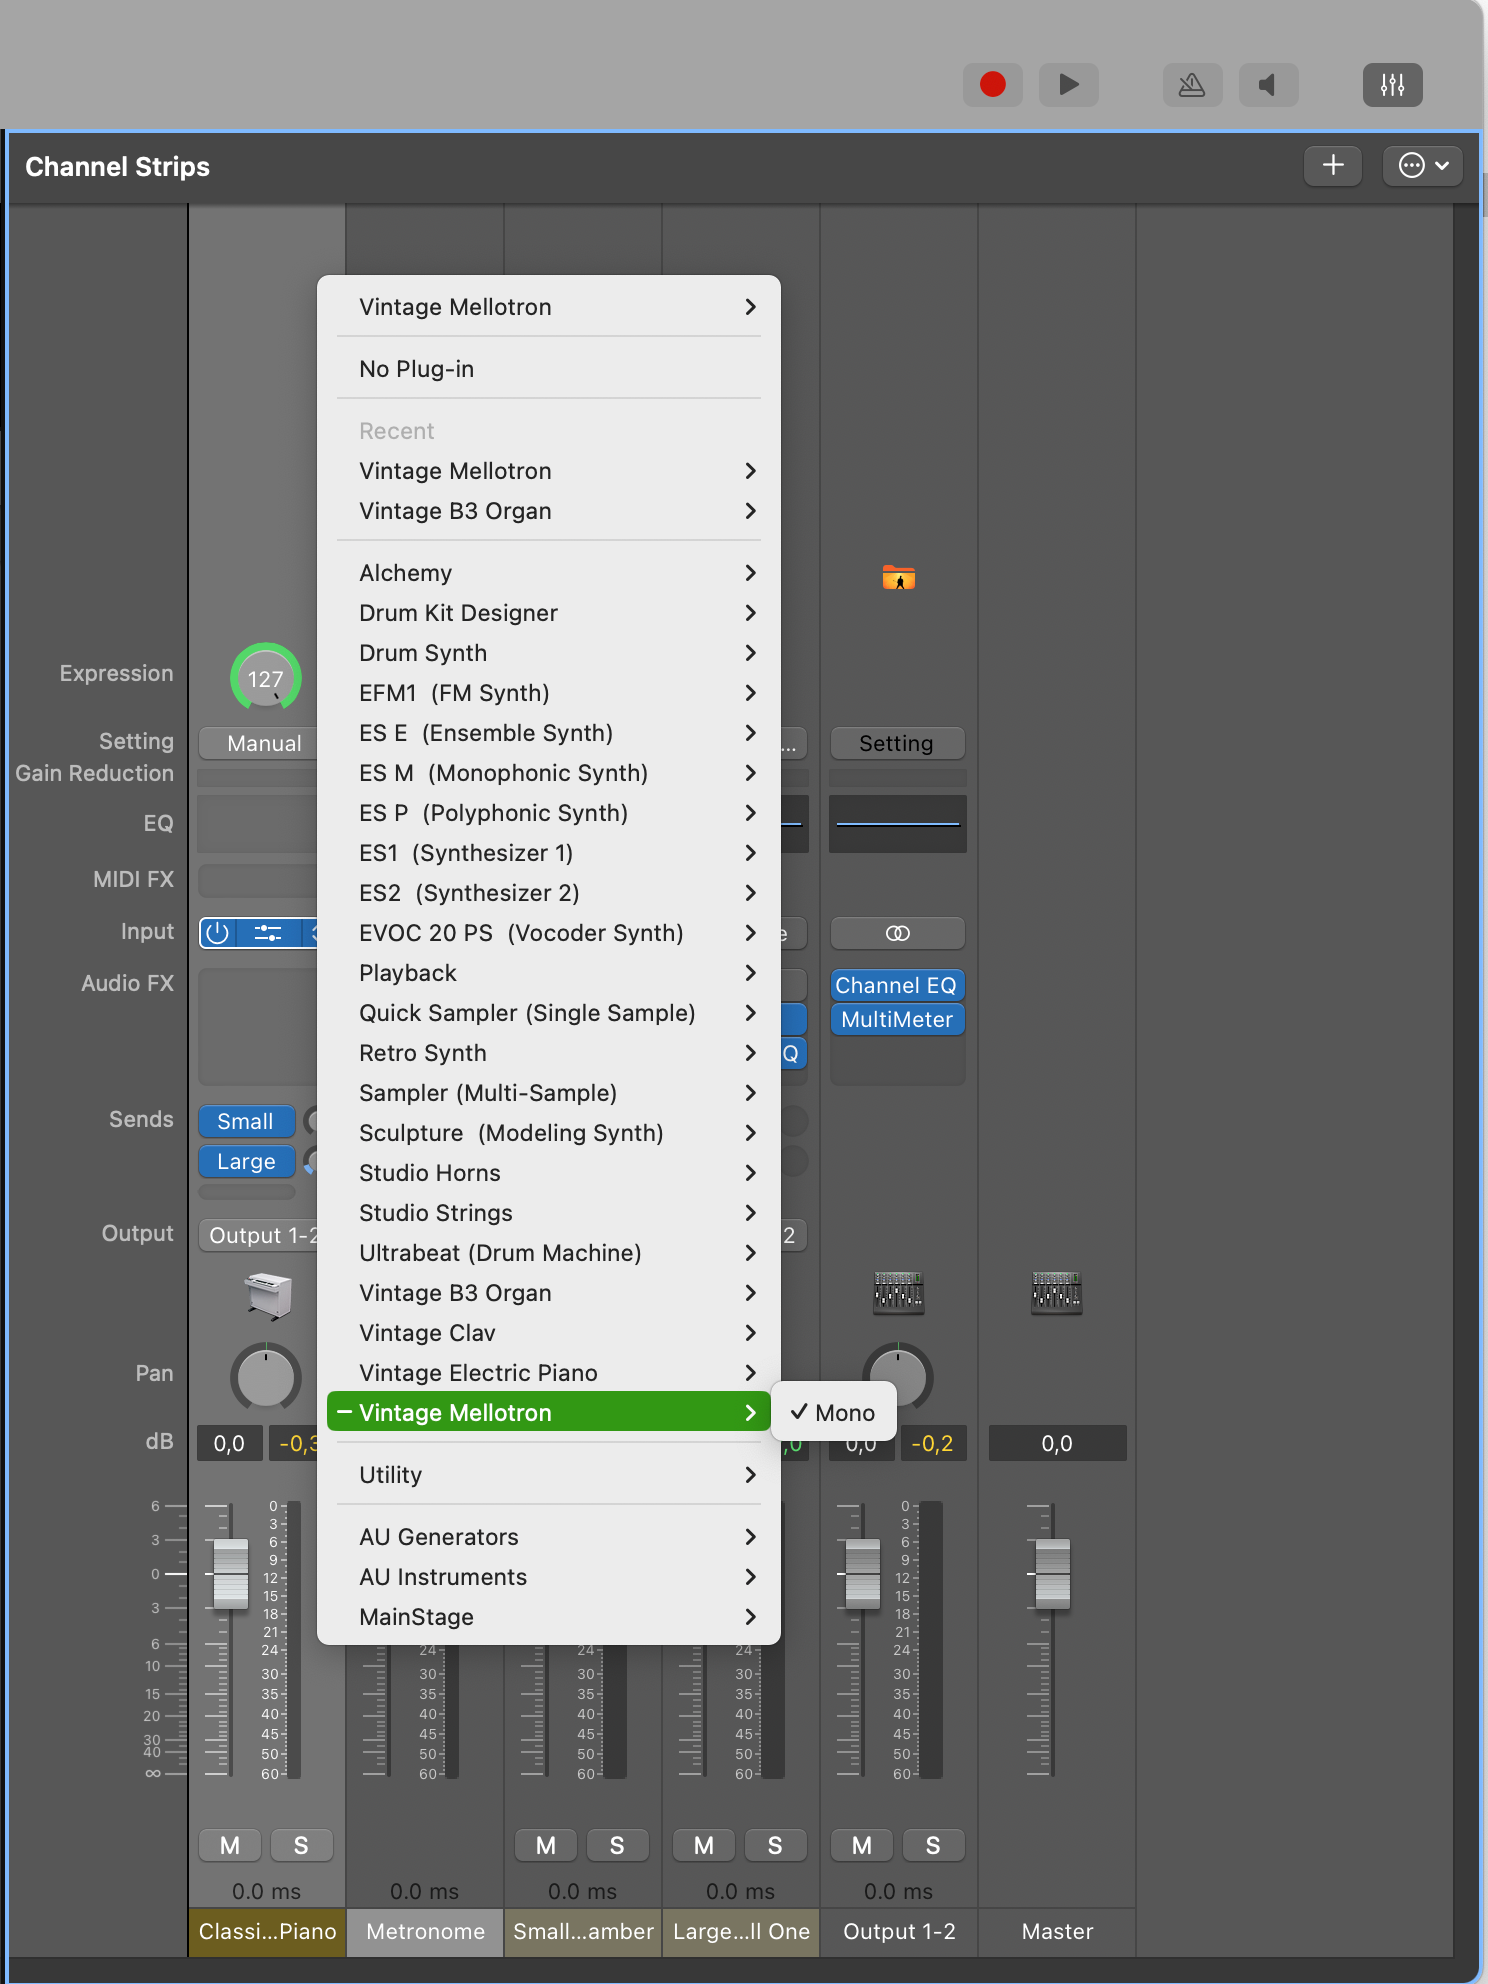Click the Master strip volume fader
Viewport: 1488px width, 1984px height.
pyautogui.click(x=1053, y=1574)
